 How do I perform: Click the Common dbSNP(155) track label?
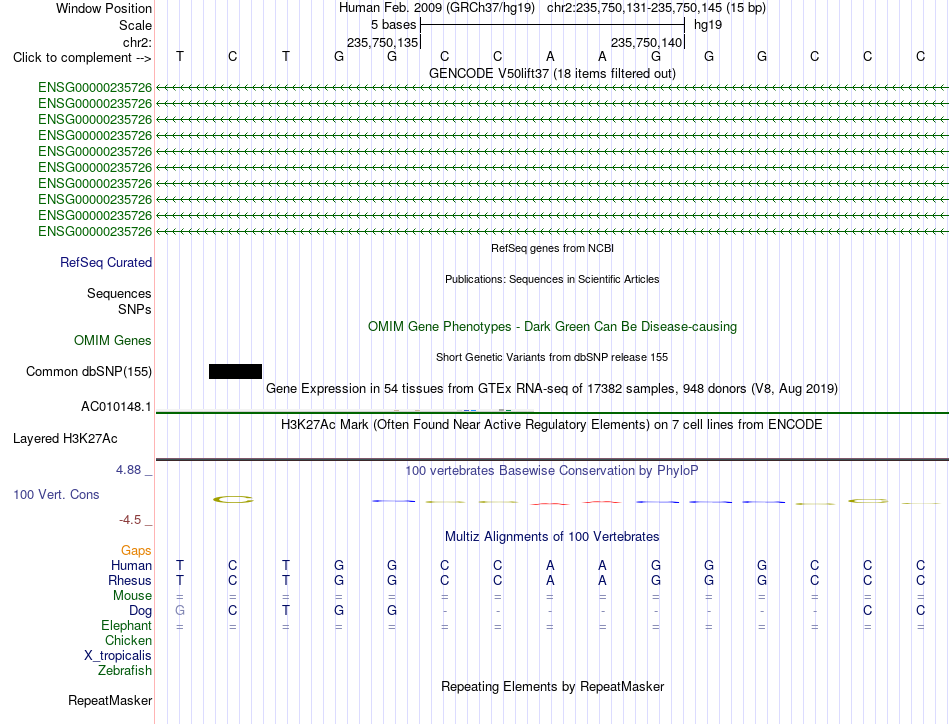coord(89,371)
